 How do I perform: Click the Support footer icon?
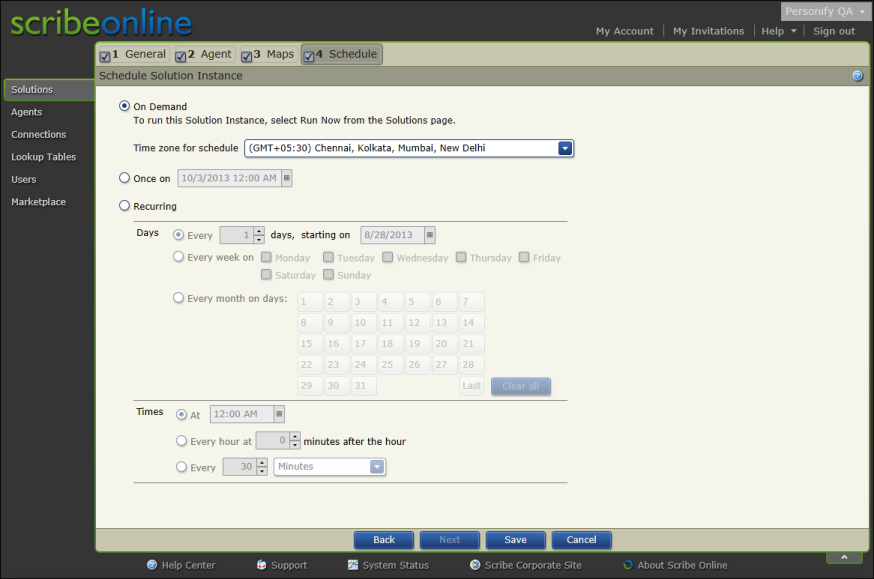[x=261, y=565]
